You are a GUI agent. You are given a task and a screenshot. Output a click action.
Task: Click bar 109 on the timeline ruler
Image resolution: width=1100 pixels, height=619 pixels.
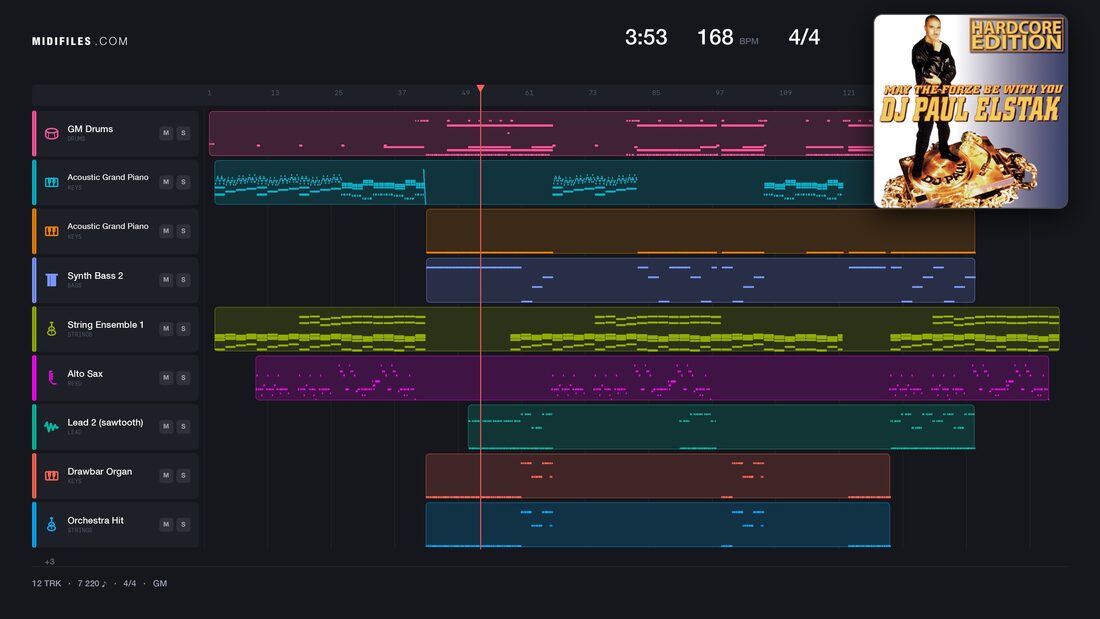click(785, 93)
